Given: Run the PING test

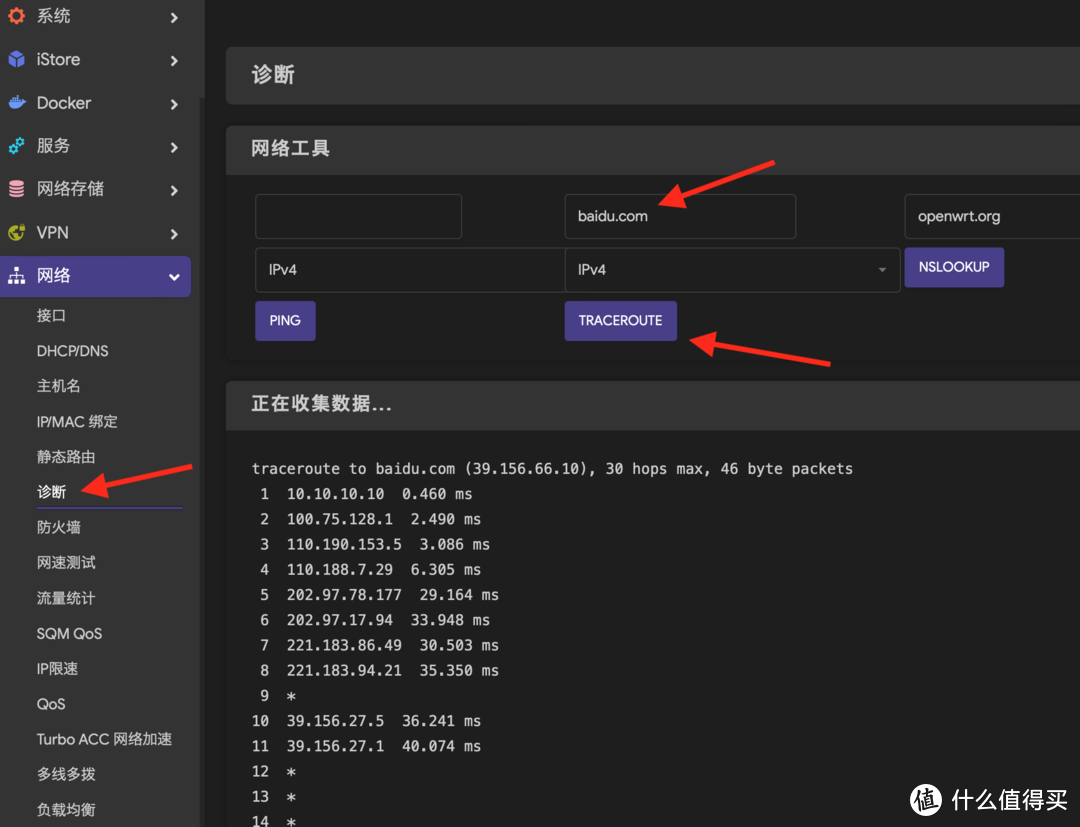Looking at the screenshot, I should coord(285,320).
